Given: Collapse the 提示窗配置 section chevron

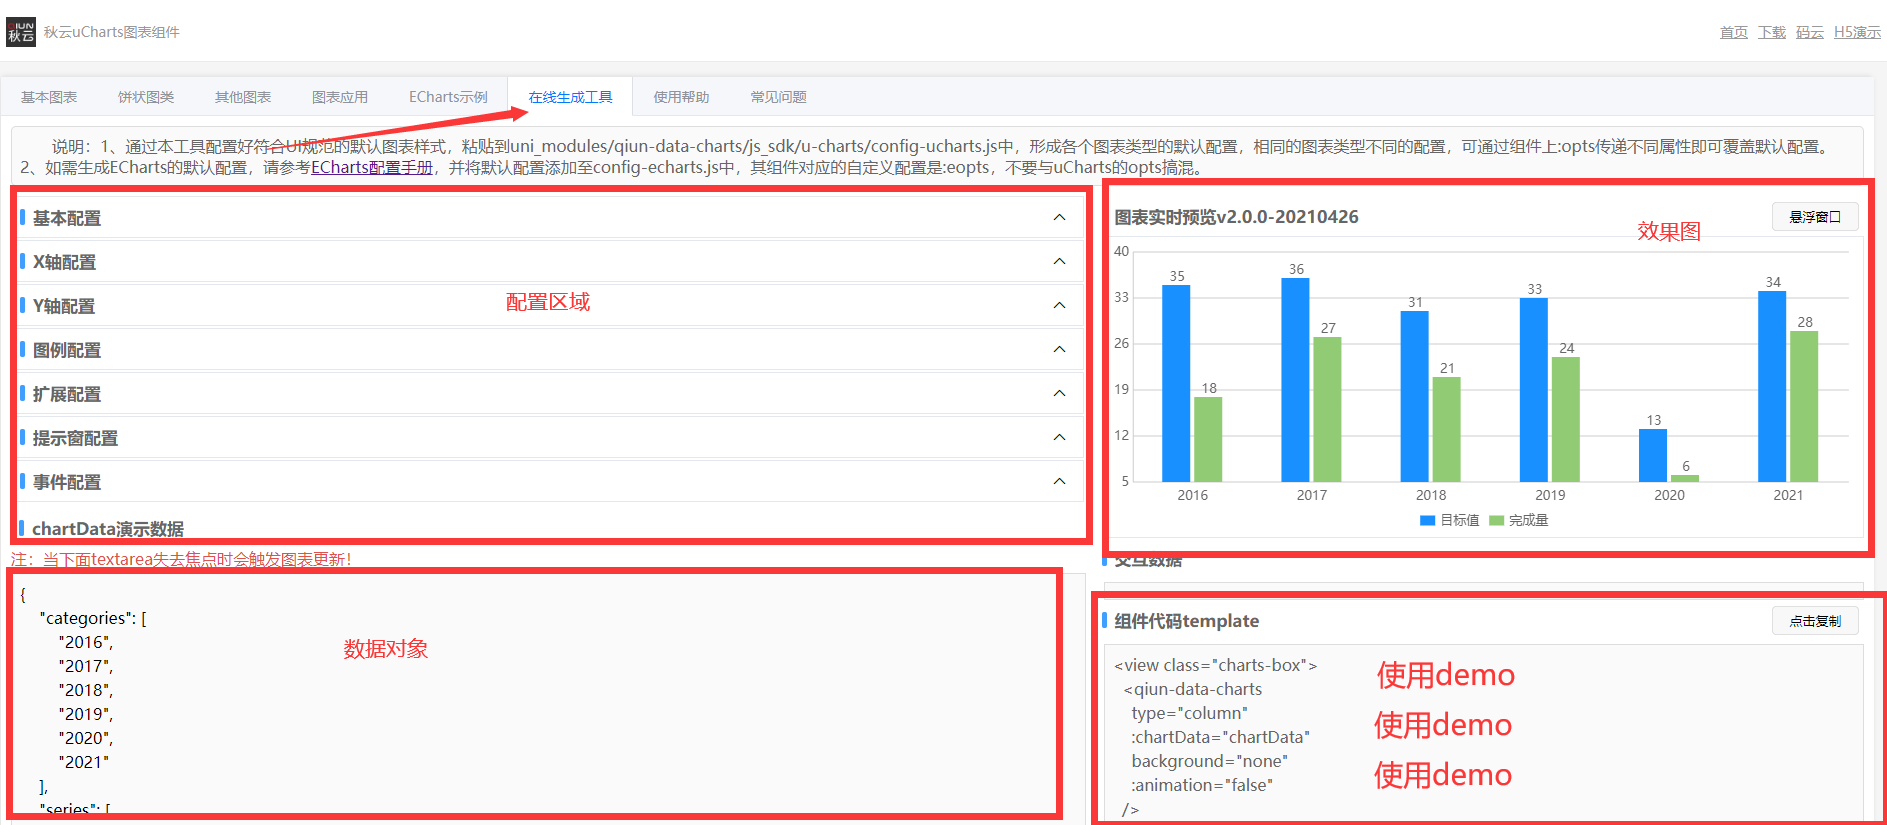Looking at the screenshot, I should tap(1059, 437).
